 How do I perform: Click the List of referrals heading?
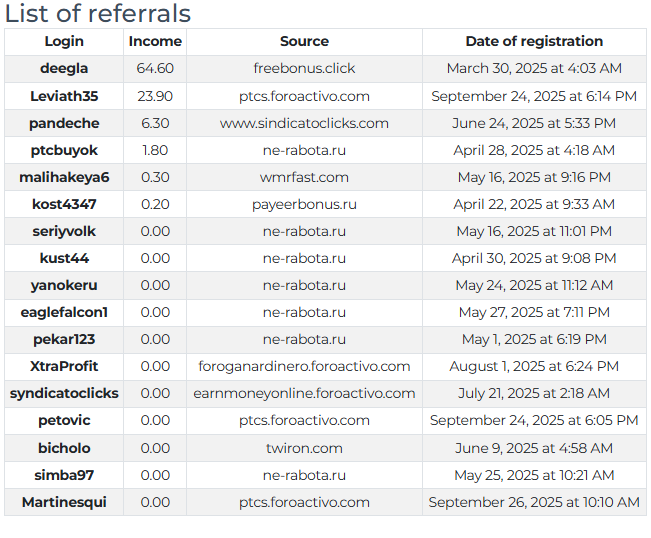pyautogui.click(x=97, y=14)
